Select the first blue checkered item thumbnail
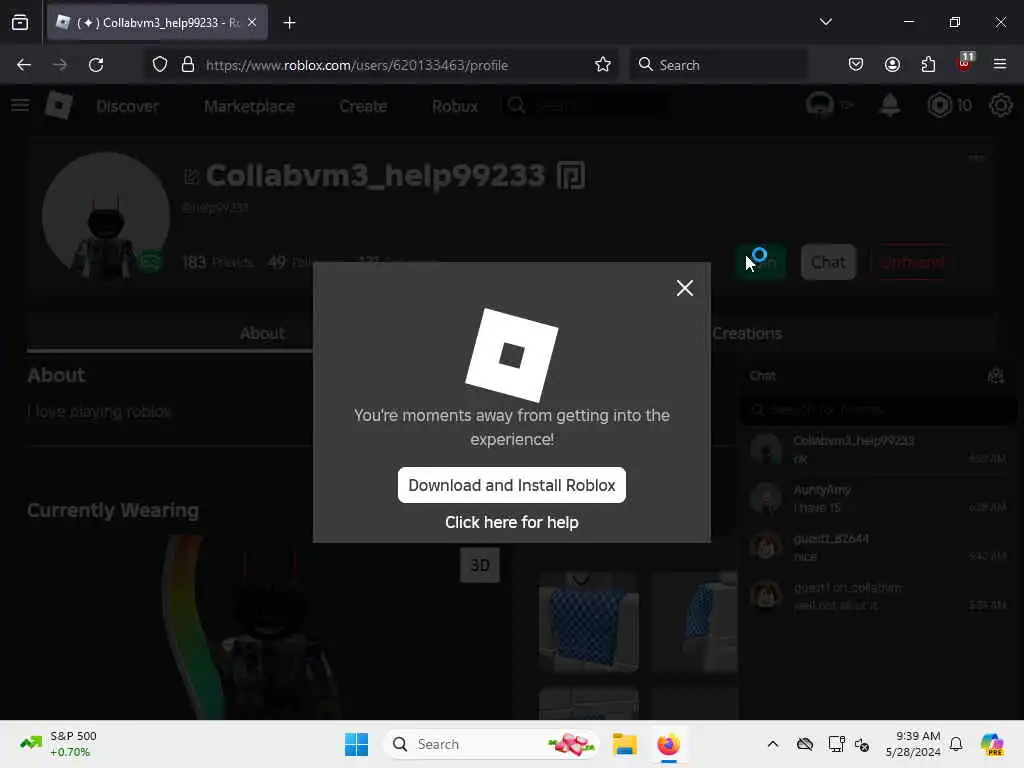Screen dimensions: 1024x768 click(588, 622)
